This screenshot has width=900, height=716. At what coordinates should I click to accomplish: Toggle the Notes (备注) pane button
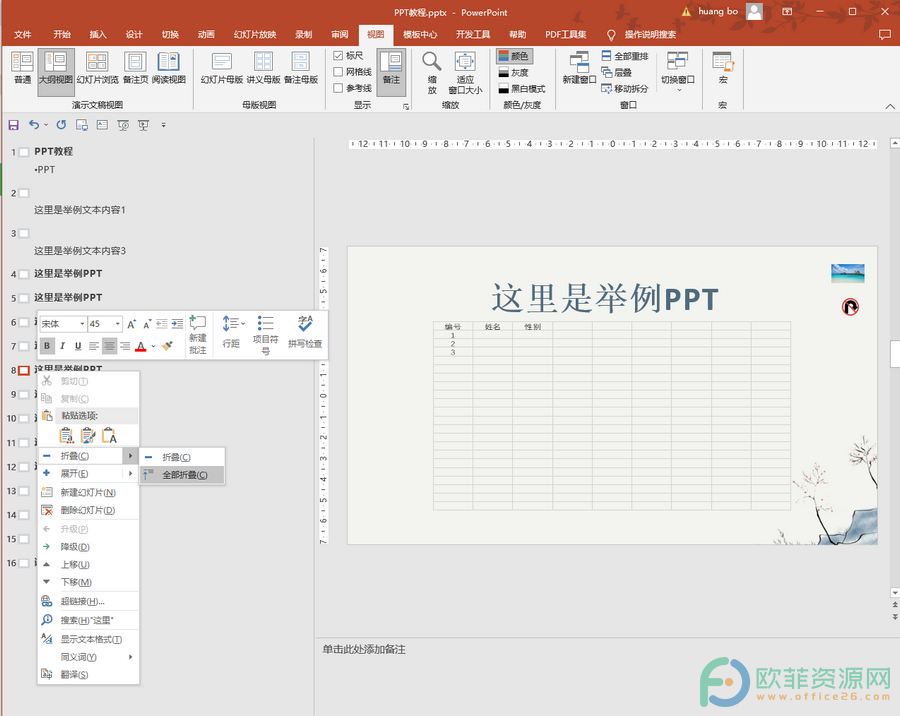click(x=391, y=71)
